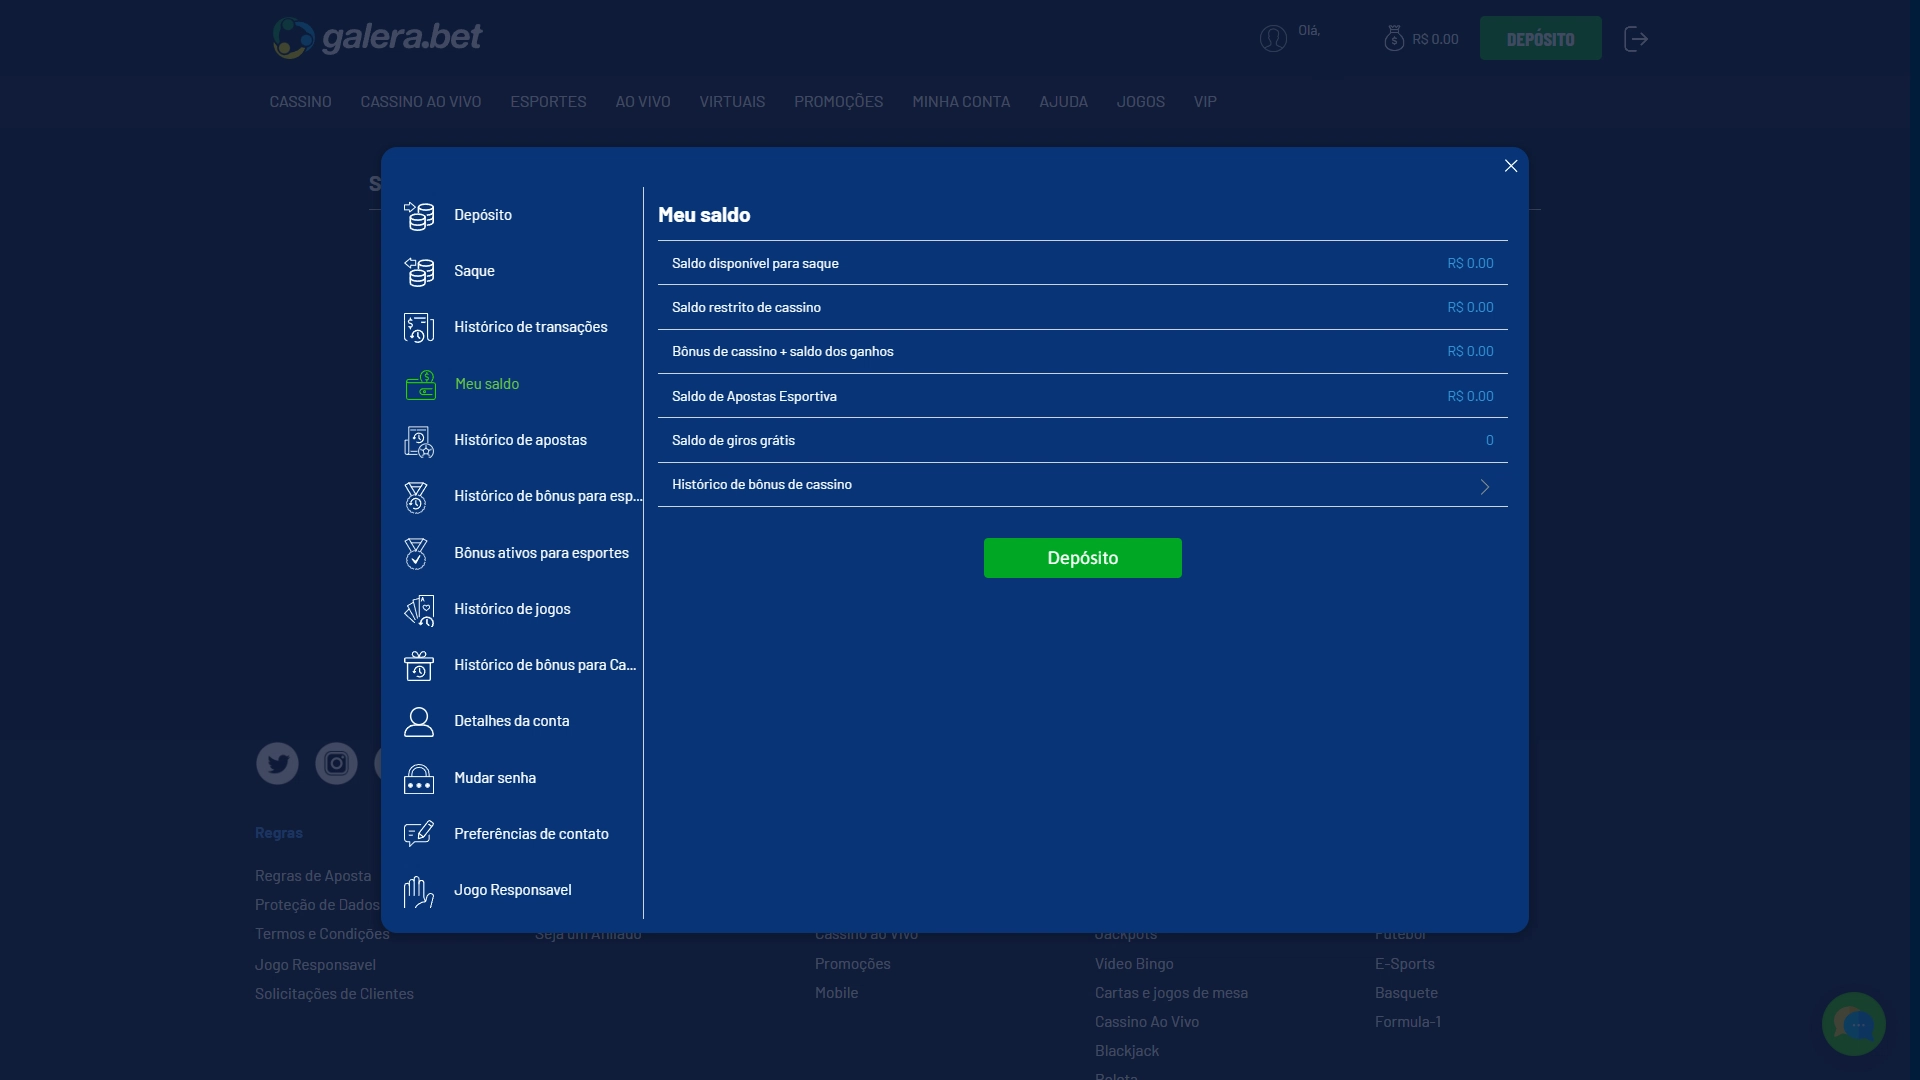Go to AO VIVO section
Viewport: 1920px width, 1080px height.
[x=643, y=102]
